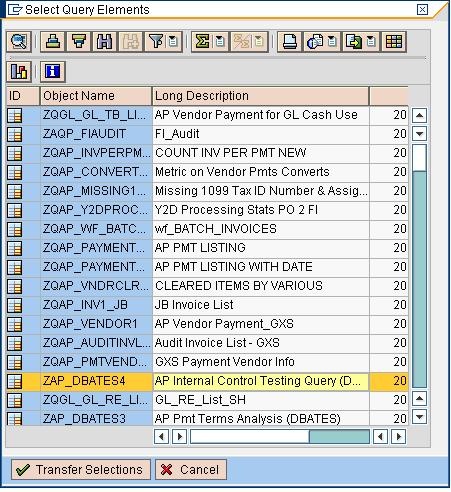Click the blue Information icon

[53, 71]
